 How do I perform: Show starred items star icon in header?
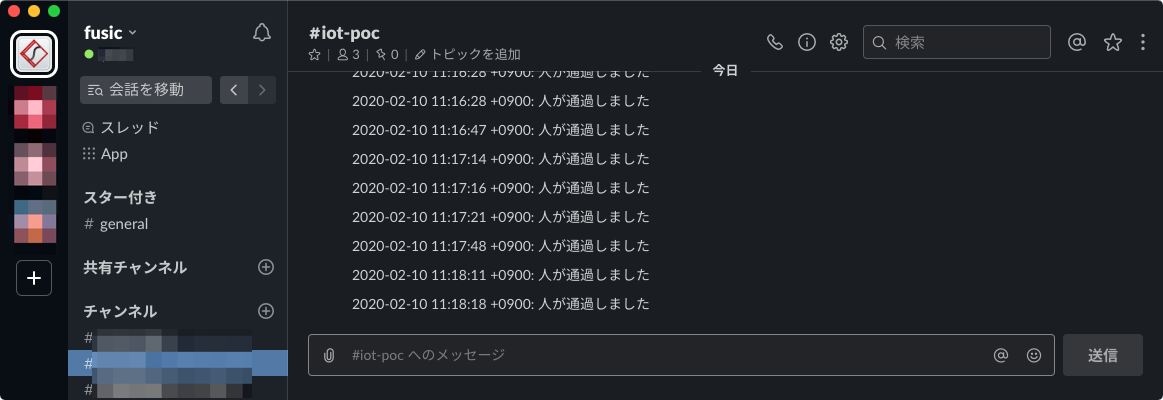pos(1113,42)
